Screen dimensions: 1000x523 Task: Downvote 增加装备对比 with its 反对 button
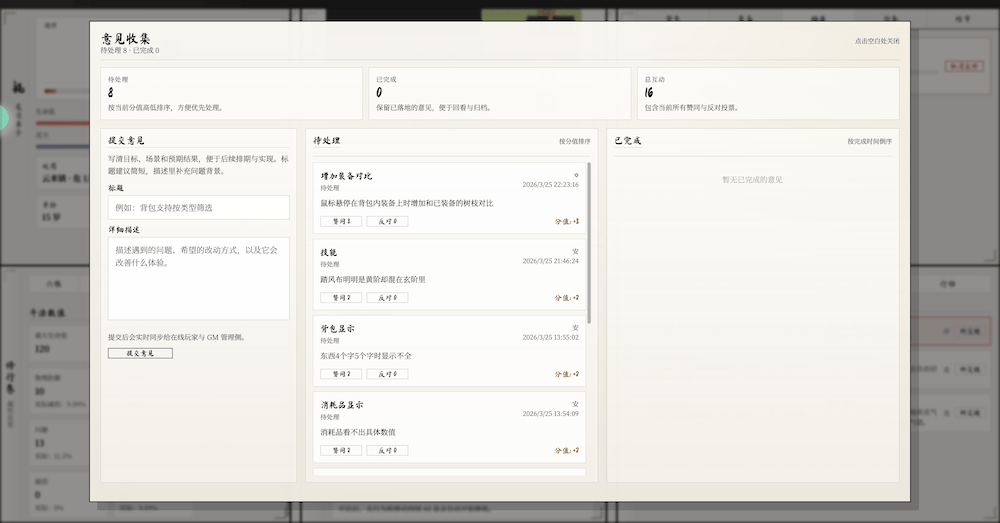387,221
